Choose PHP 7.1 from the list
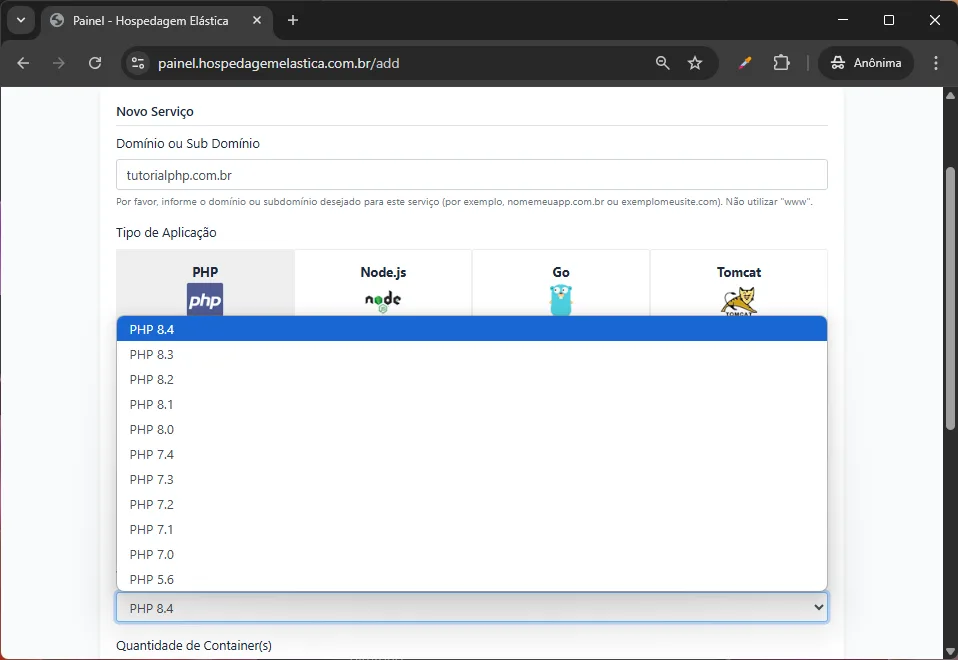This screenshot has height=660, width=958. click(472, 530)
